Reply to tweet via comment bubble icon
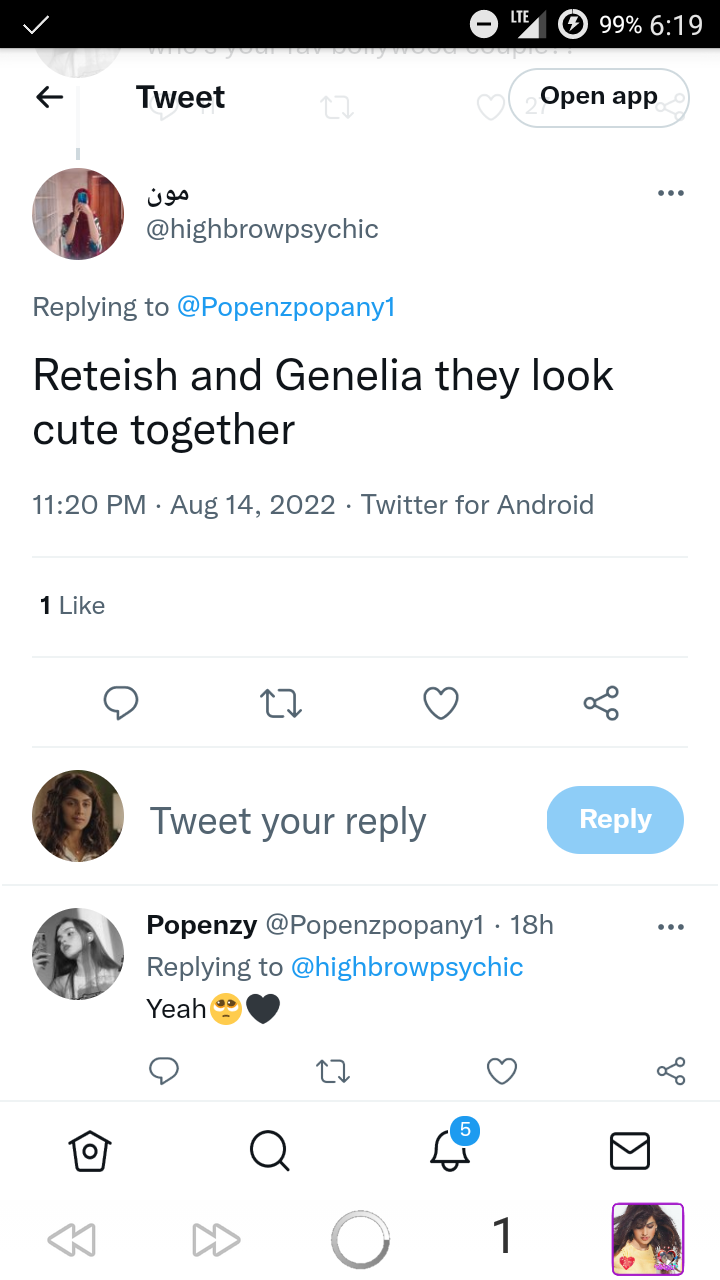This screenshot has height=1280, width=720. tap(121, 703)
